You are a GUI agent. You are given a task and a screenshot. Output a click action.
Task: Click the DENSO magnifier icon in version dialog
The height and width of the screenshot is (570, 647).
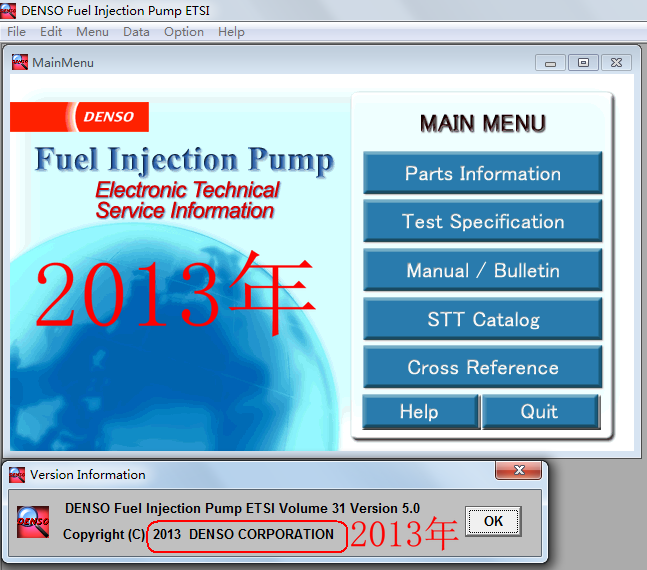[x=33, y=521]
